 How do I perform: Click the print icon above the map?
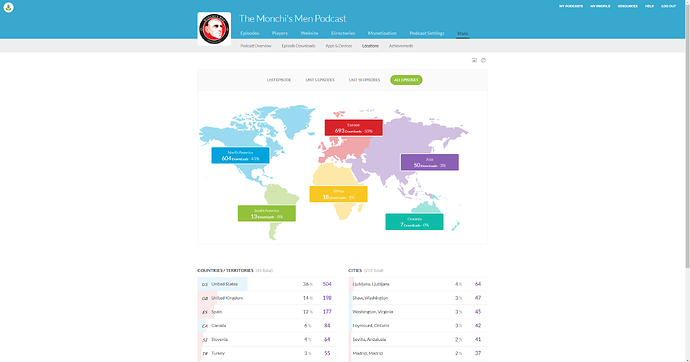tap(483, 60)
